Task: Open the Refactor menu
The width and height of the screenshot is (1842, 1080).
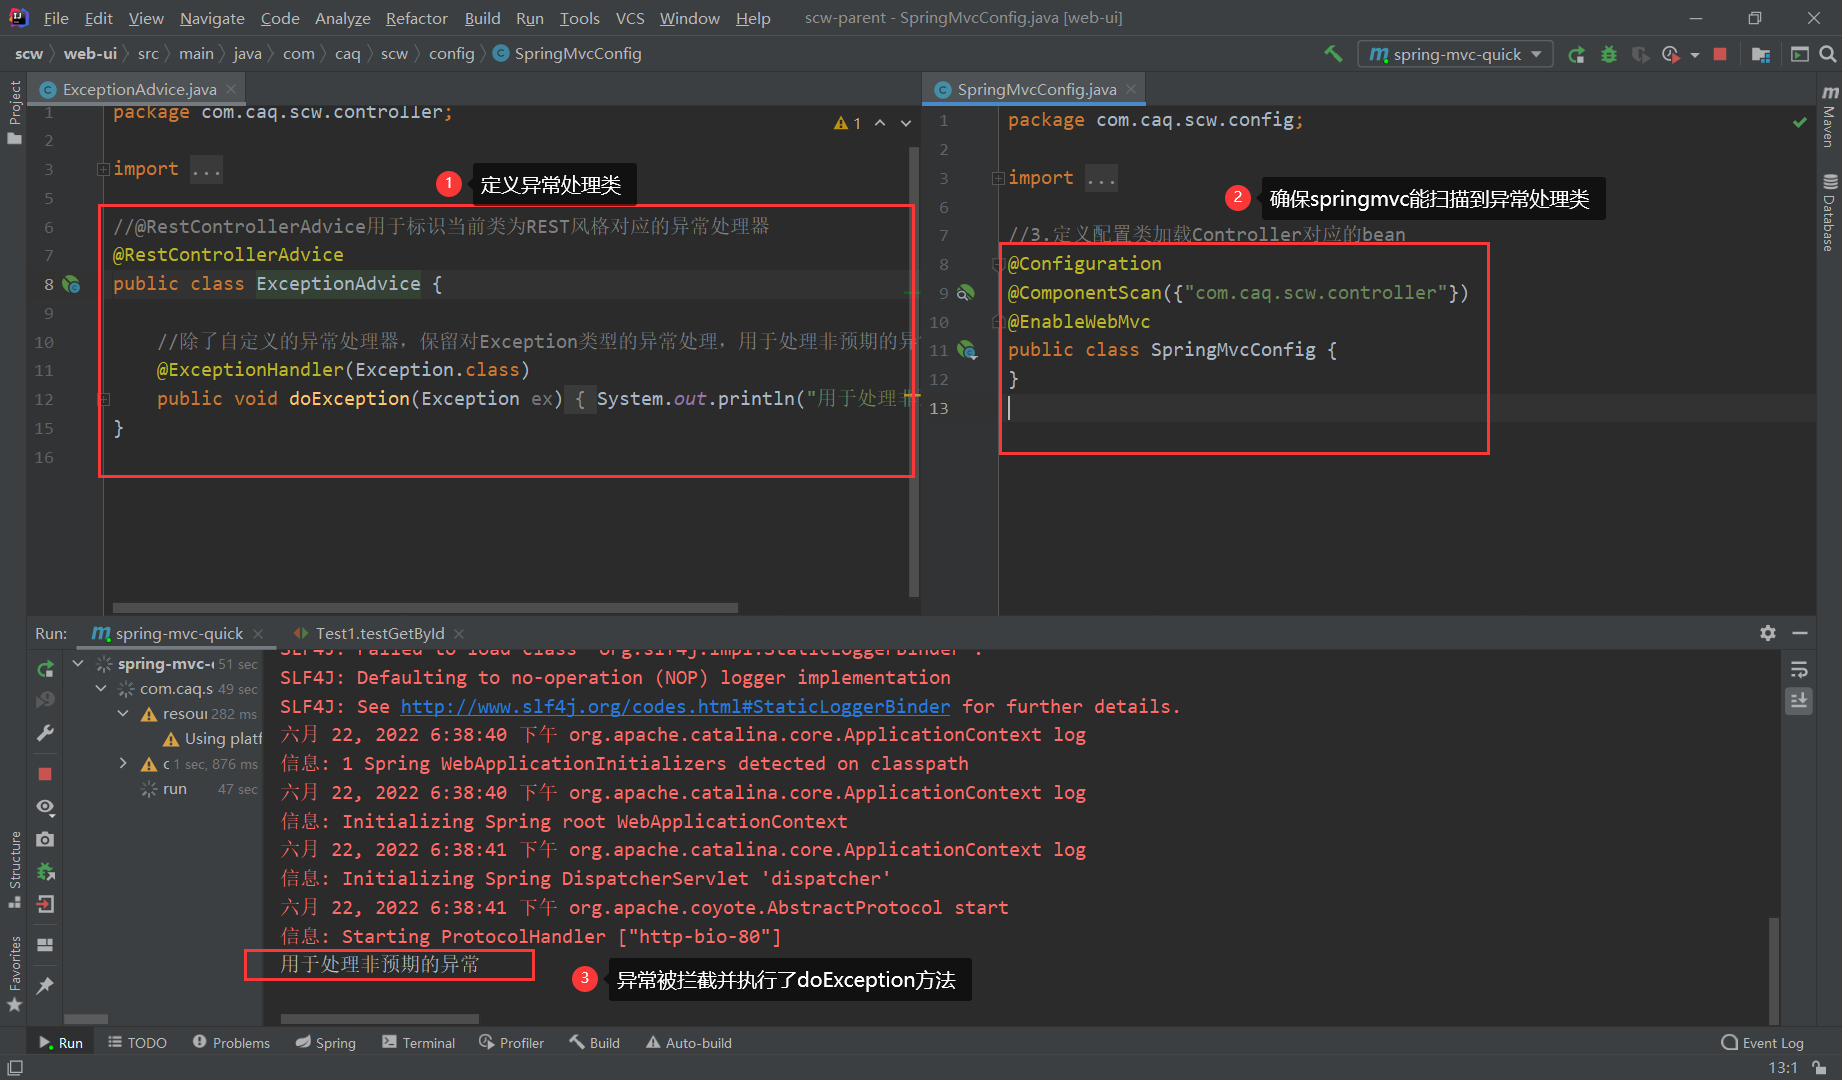Action: coord(416,18)
